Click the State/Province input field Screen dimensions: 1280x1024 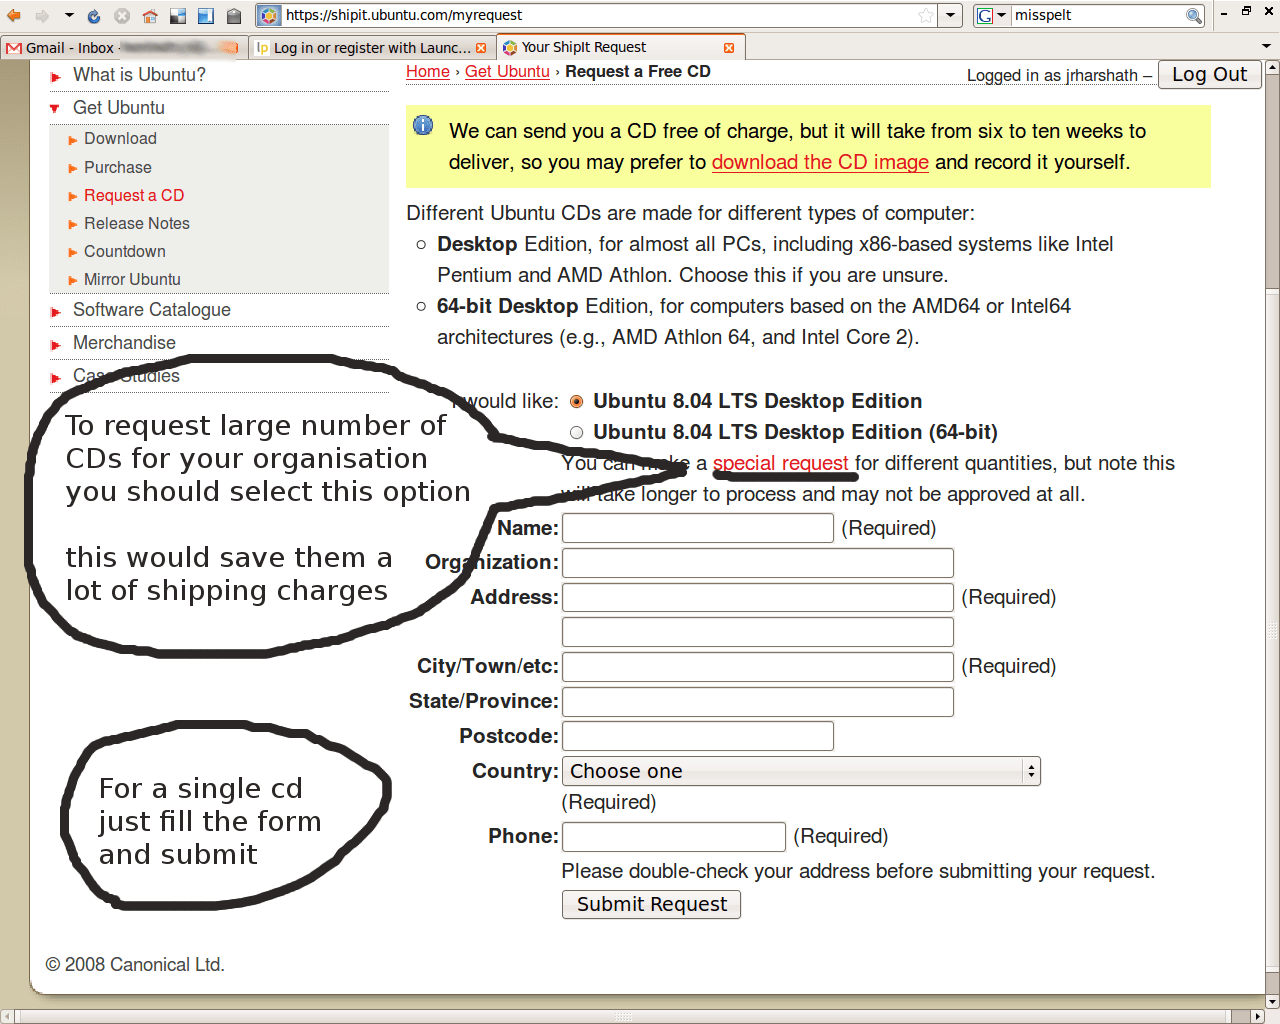click(758, 702)
